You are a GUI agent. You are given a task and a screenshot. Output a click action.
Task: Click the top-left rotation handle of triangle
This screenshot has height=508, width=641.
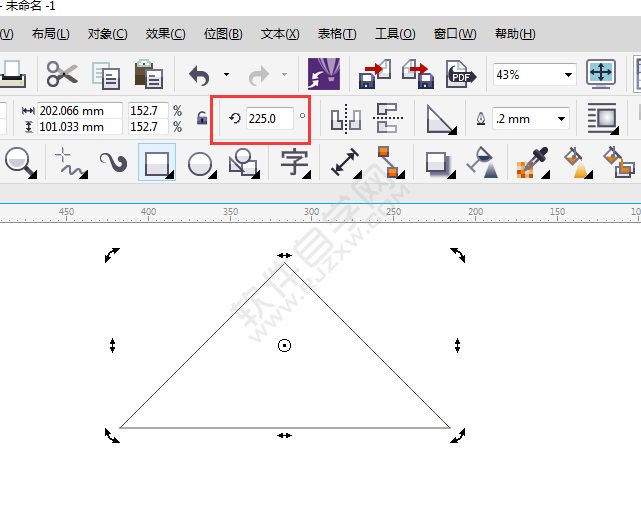coord(112,255)
